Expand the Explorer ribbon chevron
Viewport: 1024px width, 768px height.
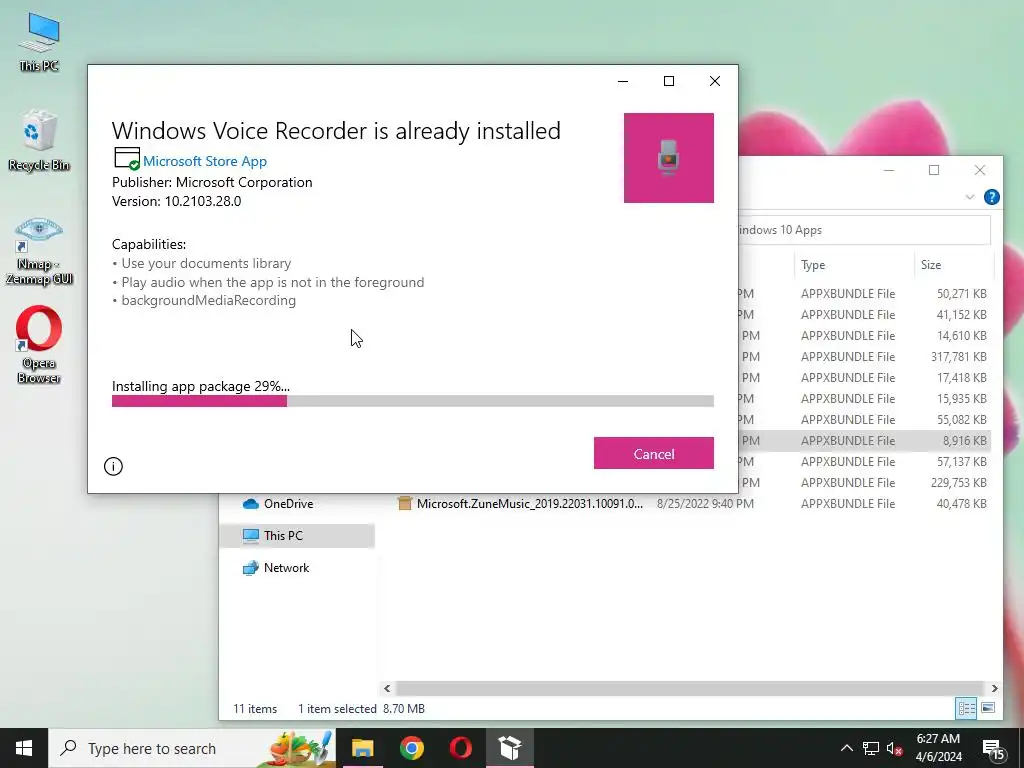pyautogui.click(x=970, y=197)
